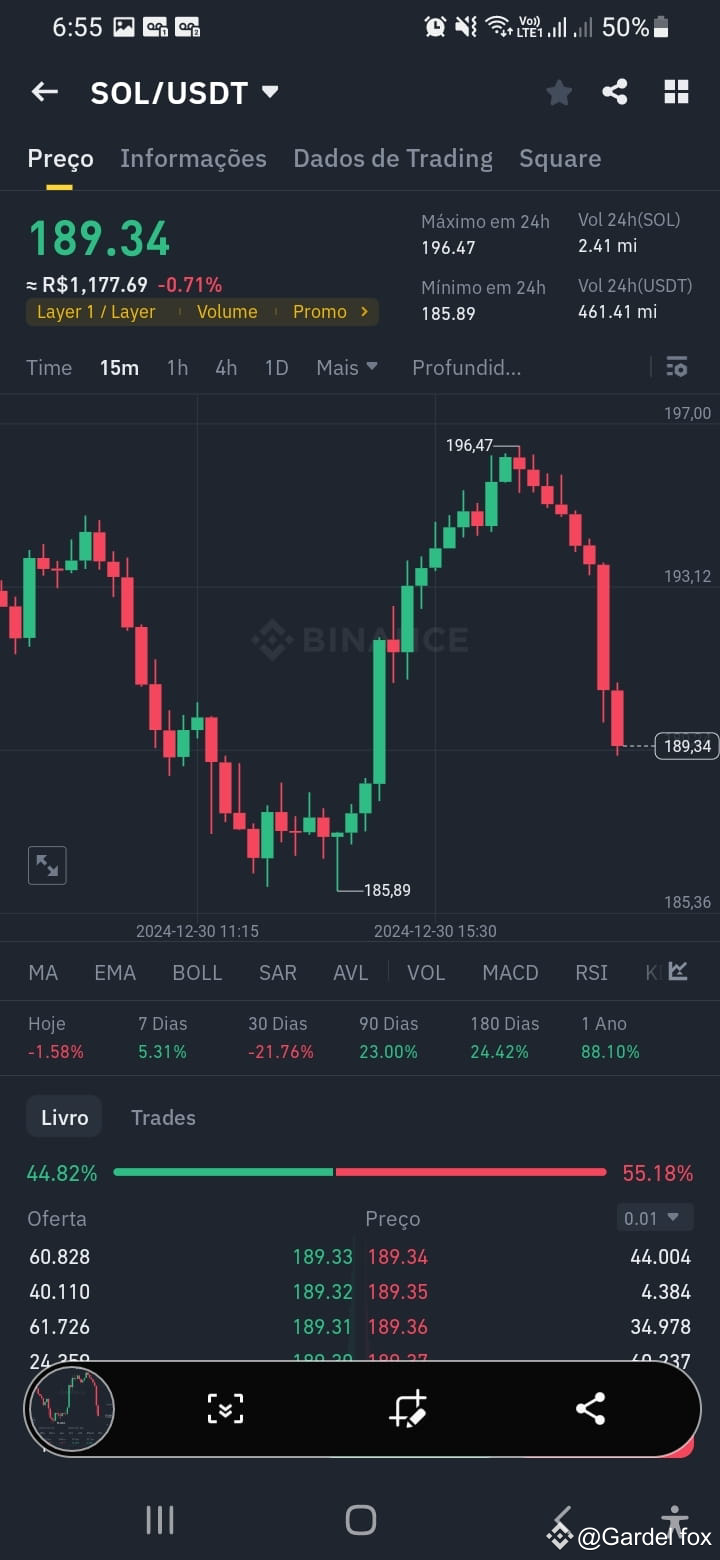Expand the Mais timeframe dropdown
This screenshot has width=720, height=1560.
tap(347, 368)
